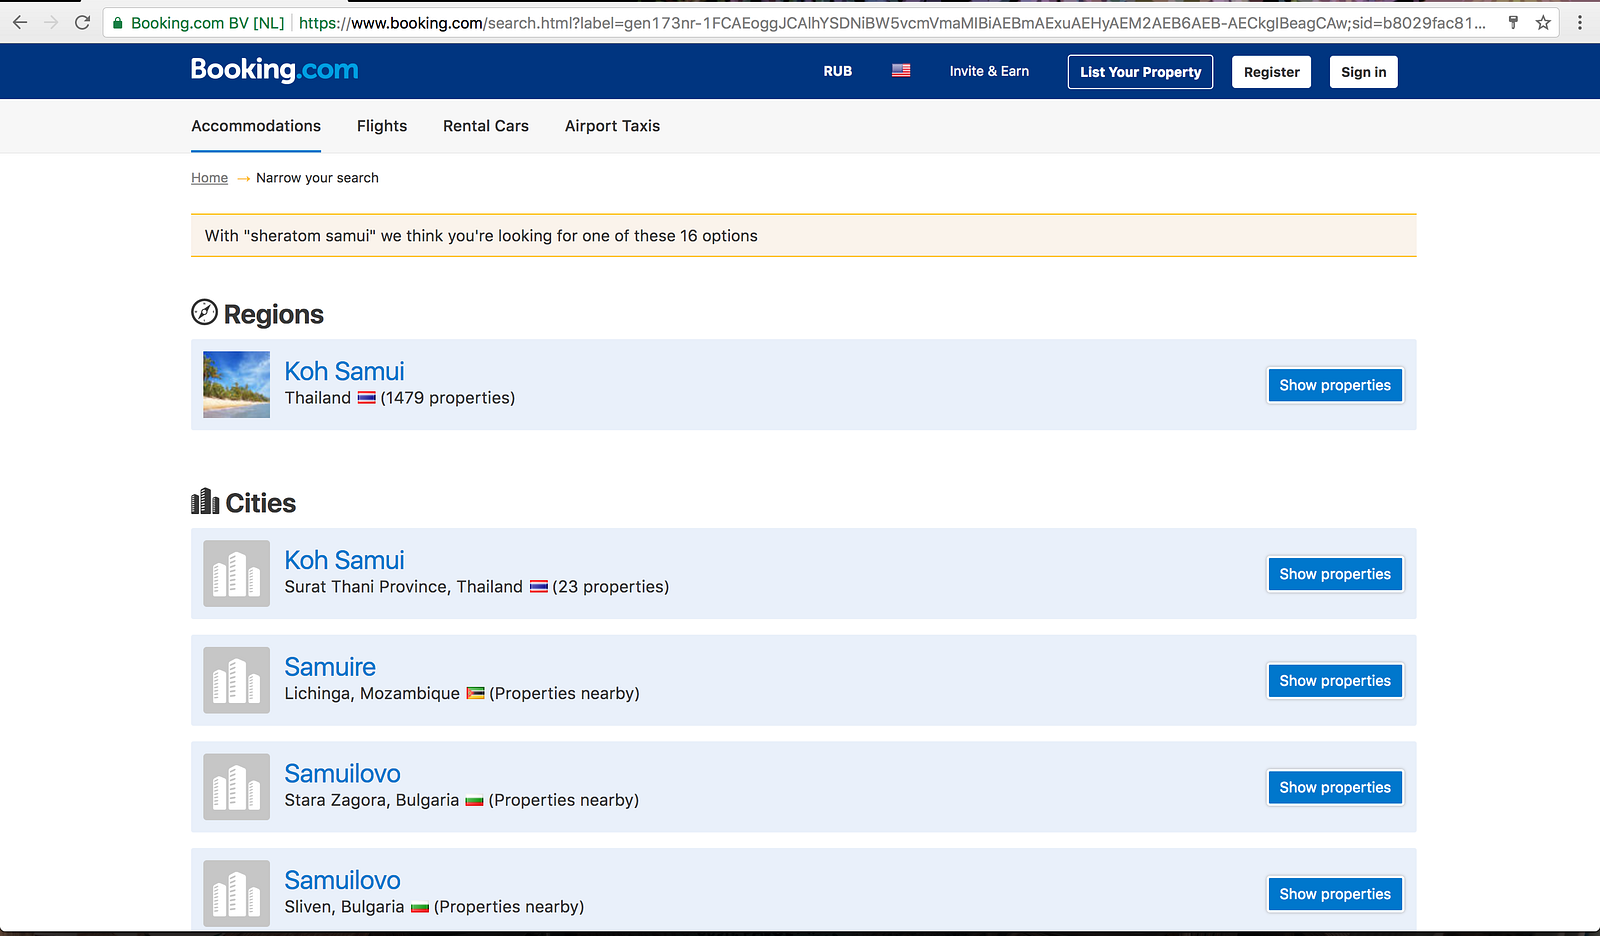Click the browser forward arrow
Viewport: 1600px width, 936px height.
point(51,22)
